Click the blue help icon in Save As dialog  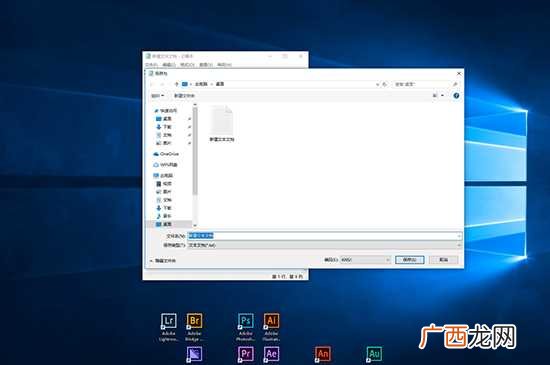tap(456, 95)
